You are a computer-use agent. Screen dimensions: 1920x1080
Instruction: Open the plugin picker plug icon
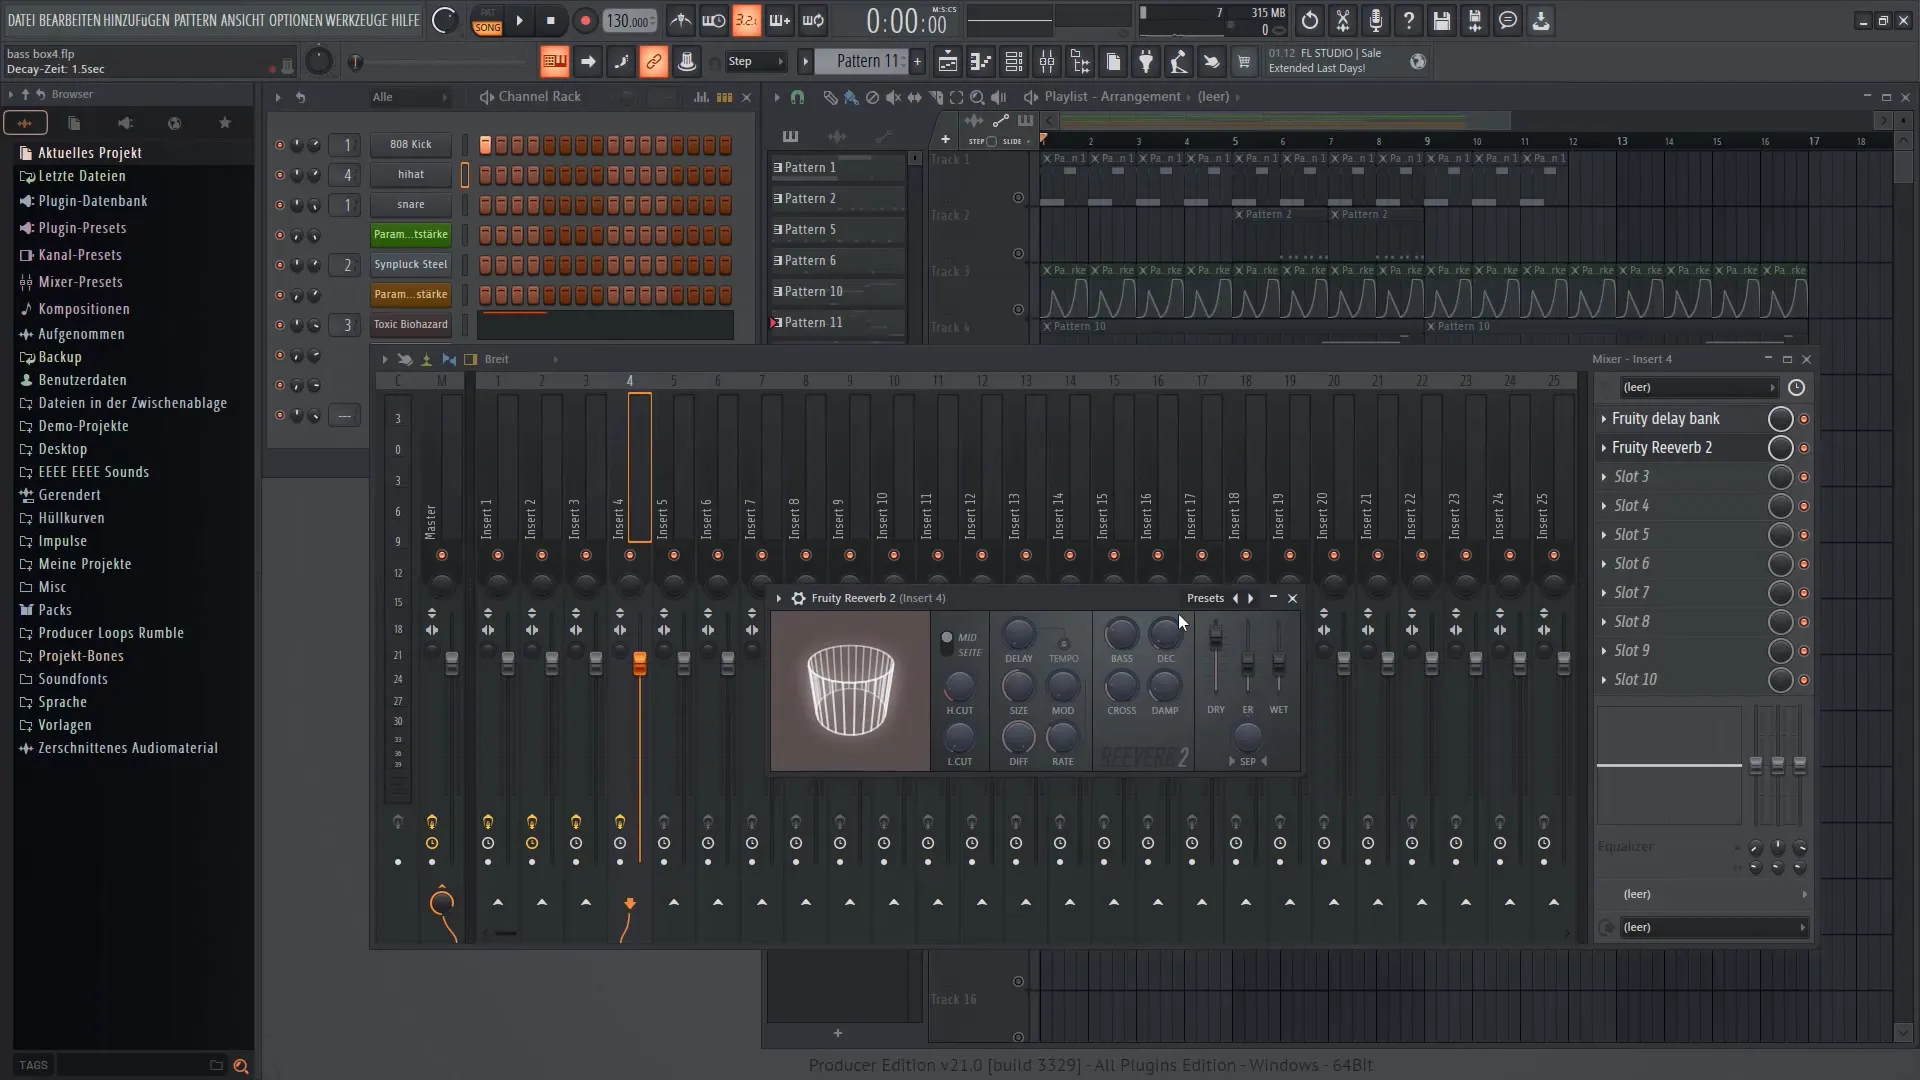pyautogui.click(x=1146, y=62)
